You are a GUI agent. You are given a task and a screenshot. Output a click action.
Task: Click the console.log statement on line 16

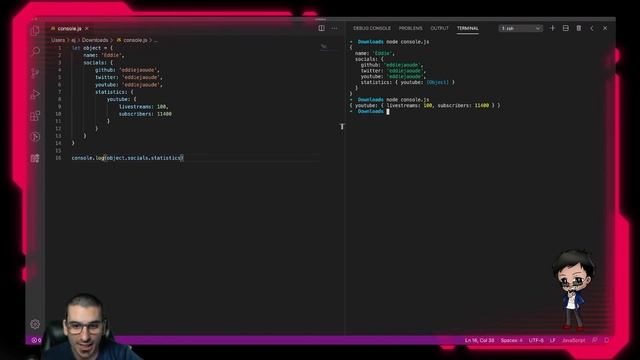128,158
